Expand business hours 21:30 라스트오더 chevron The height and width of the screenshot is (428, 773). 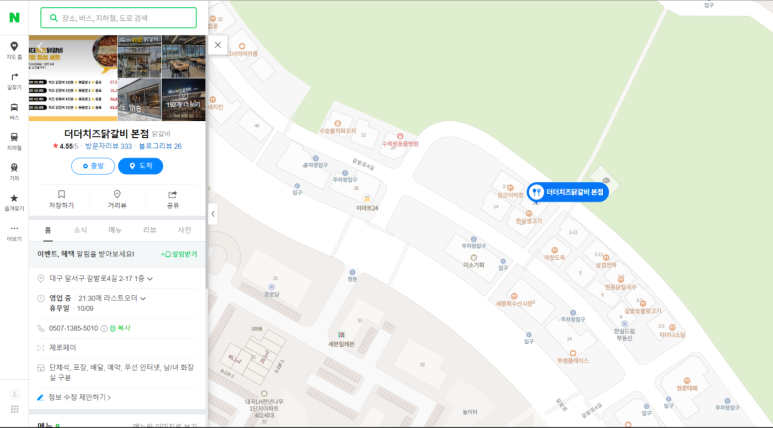pos(143,298)
